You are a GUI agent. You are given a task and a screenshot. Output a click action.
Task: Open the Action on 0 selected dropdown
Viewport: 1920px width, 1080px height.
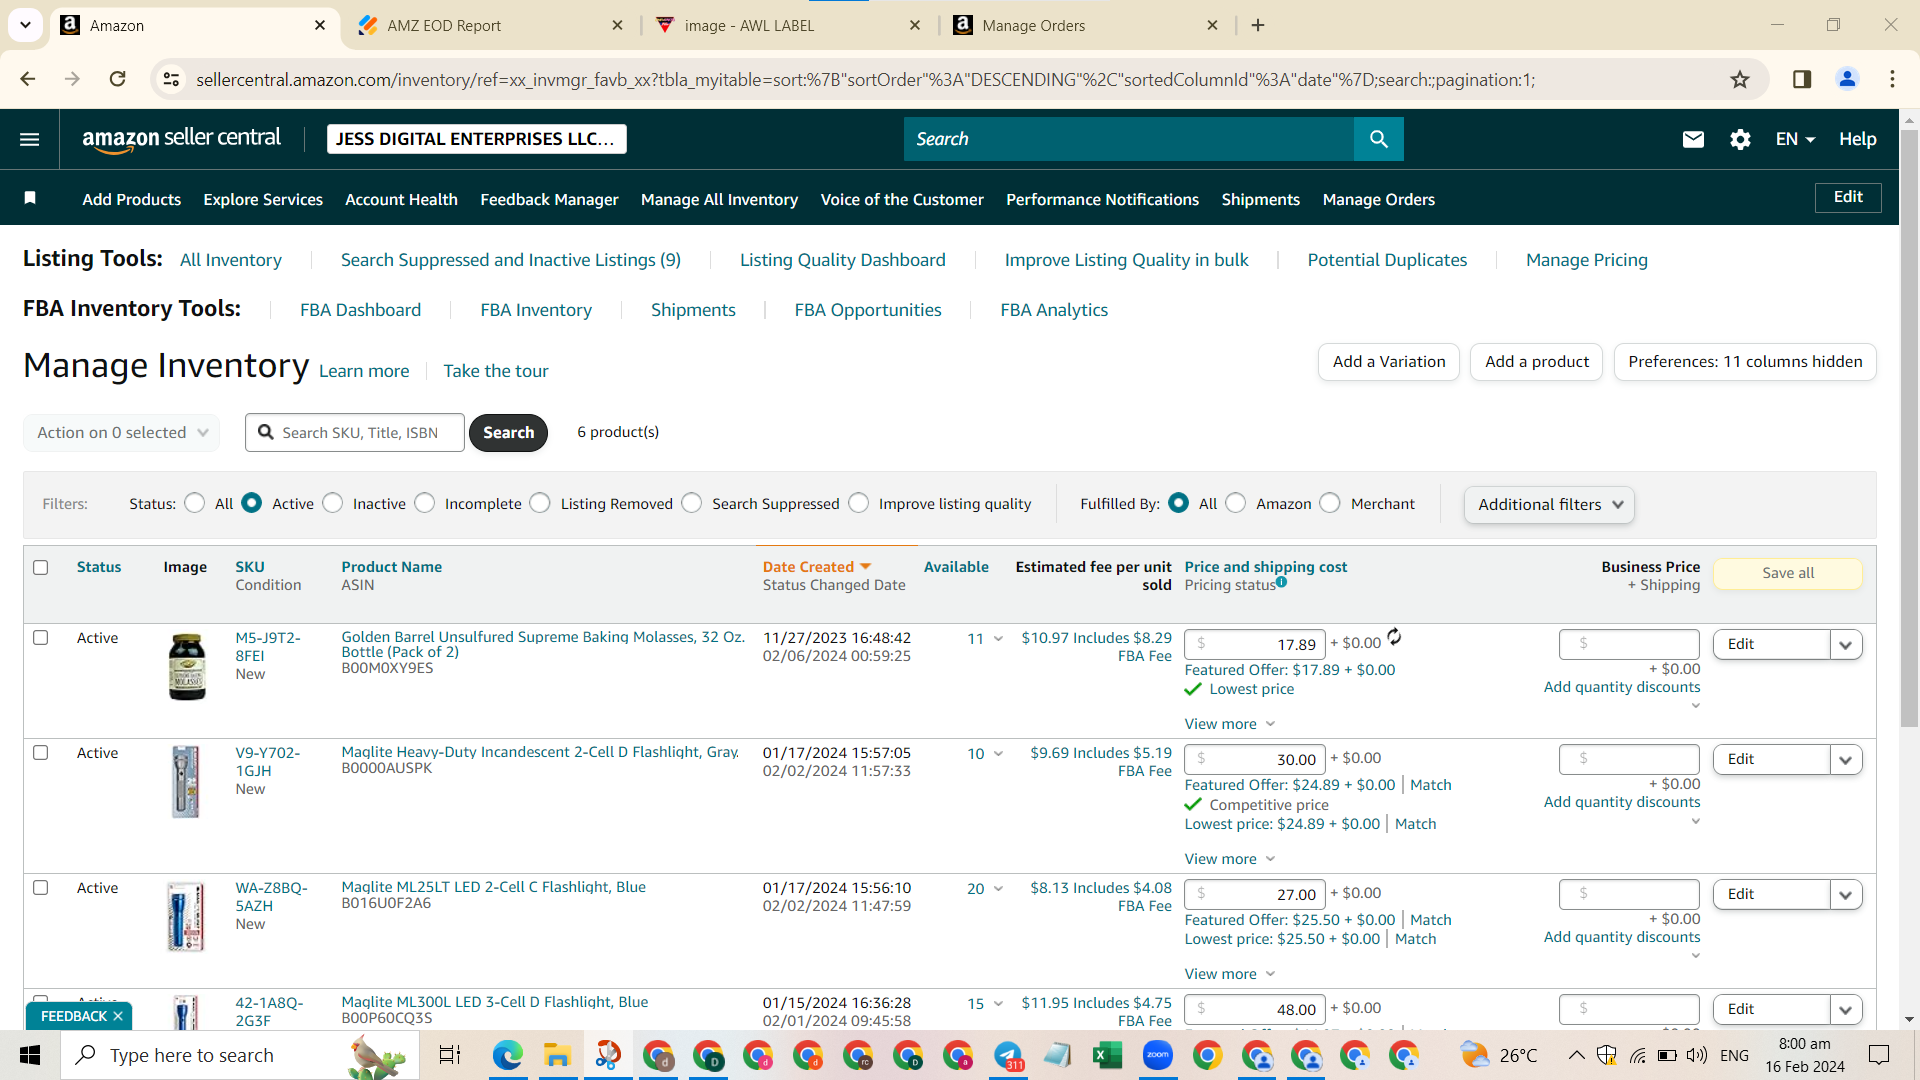click(x=121, y=432)
